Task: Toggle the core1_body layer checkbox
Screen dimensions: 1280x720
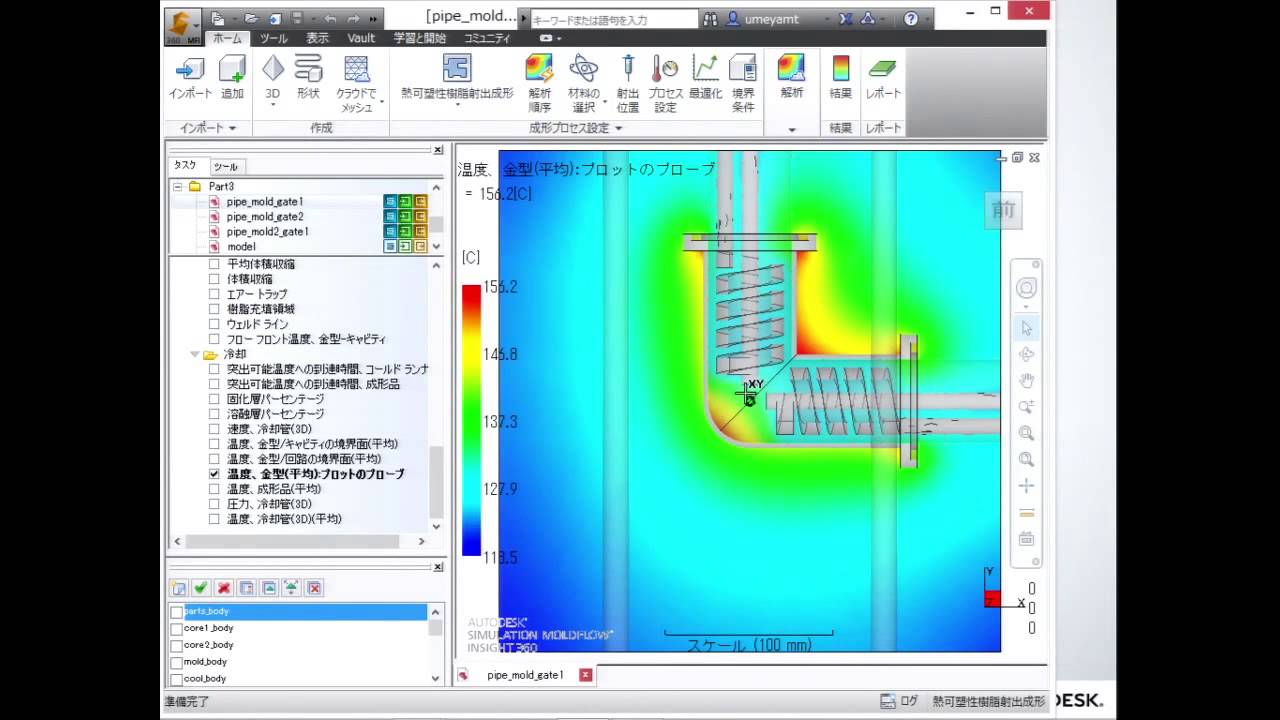Action: (177, 629)
